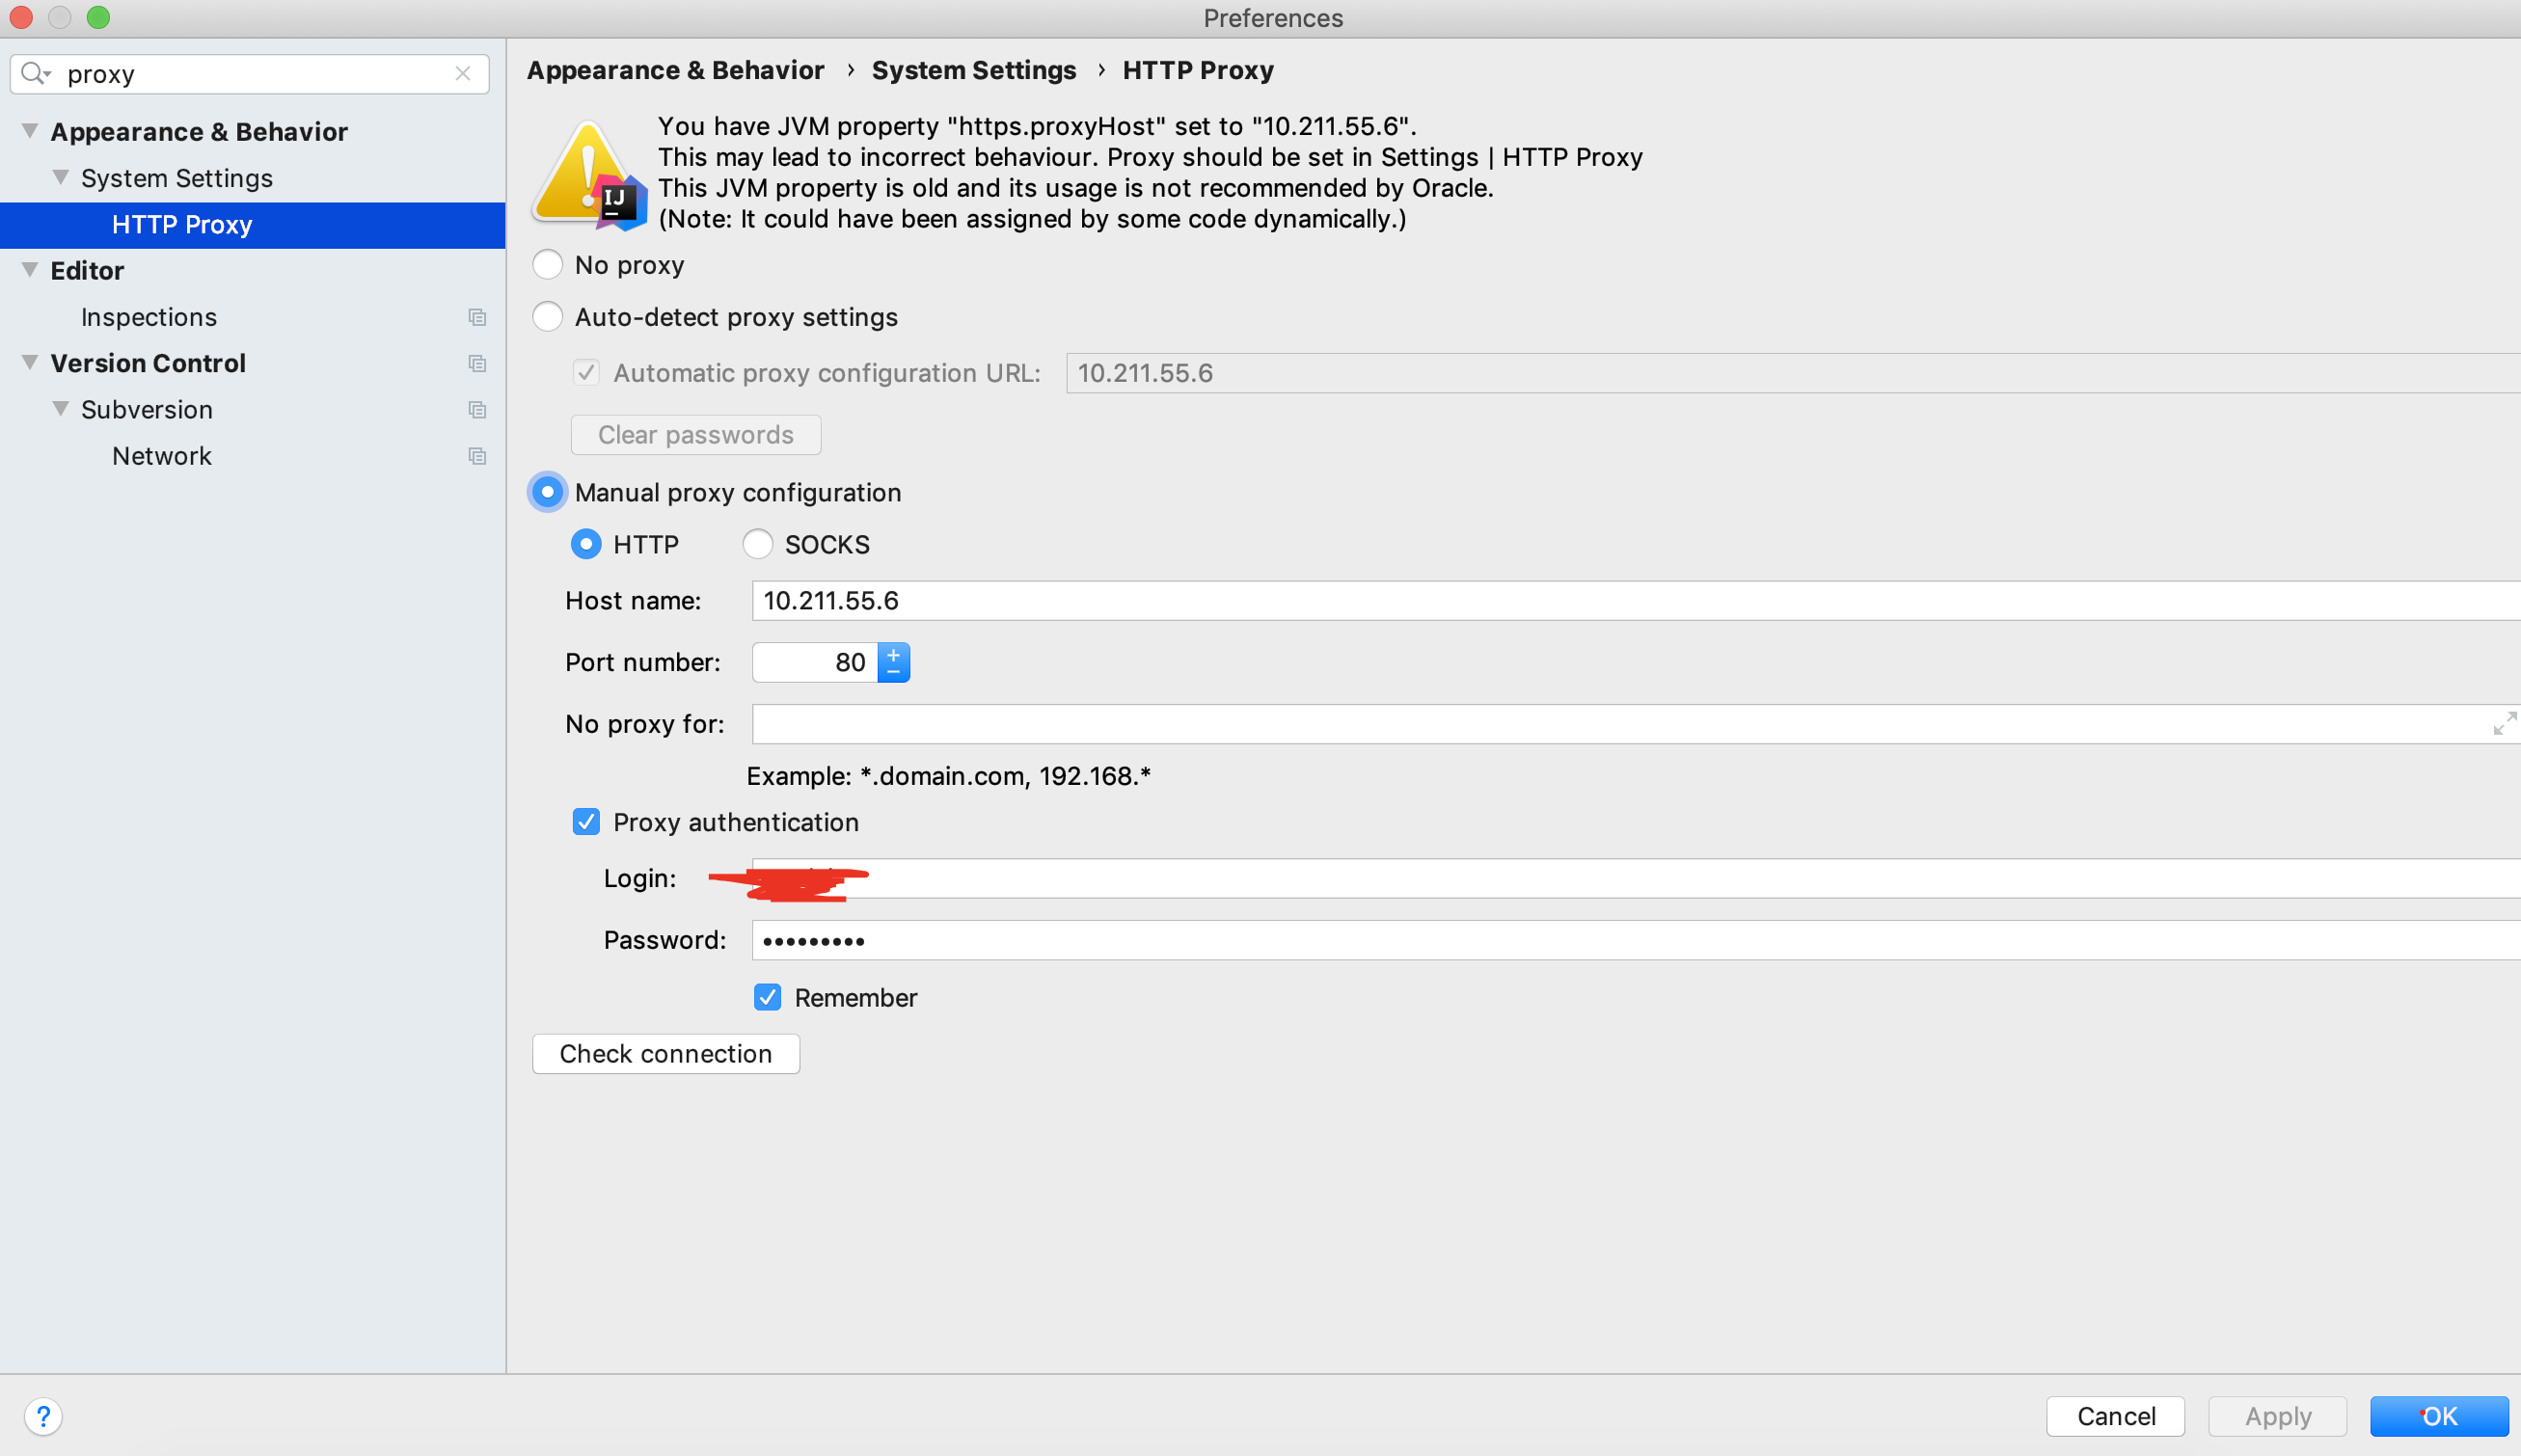Click the Check connection button

click(665, 1054)
